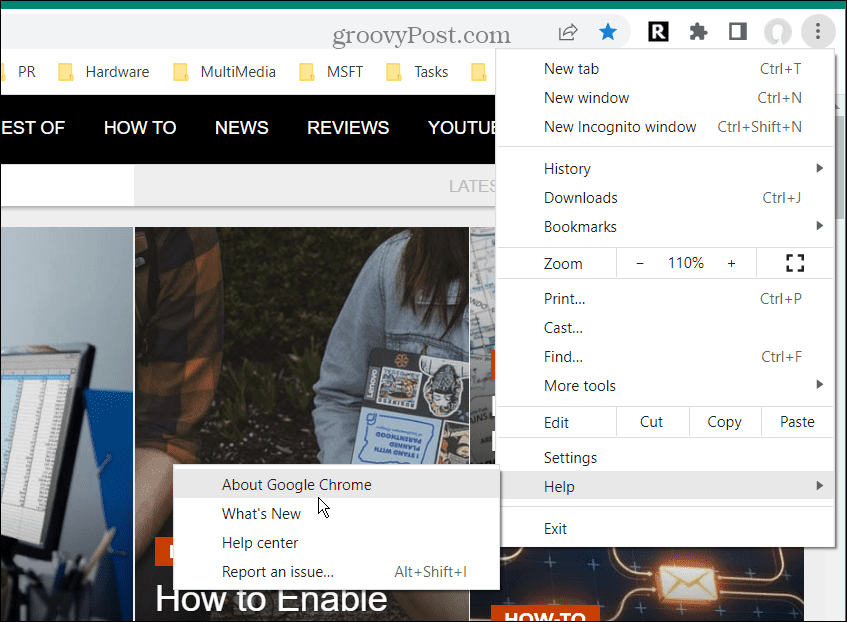Open Downloads from the Chrome menu
Viewport: 847px width, 622px height.
666,198
